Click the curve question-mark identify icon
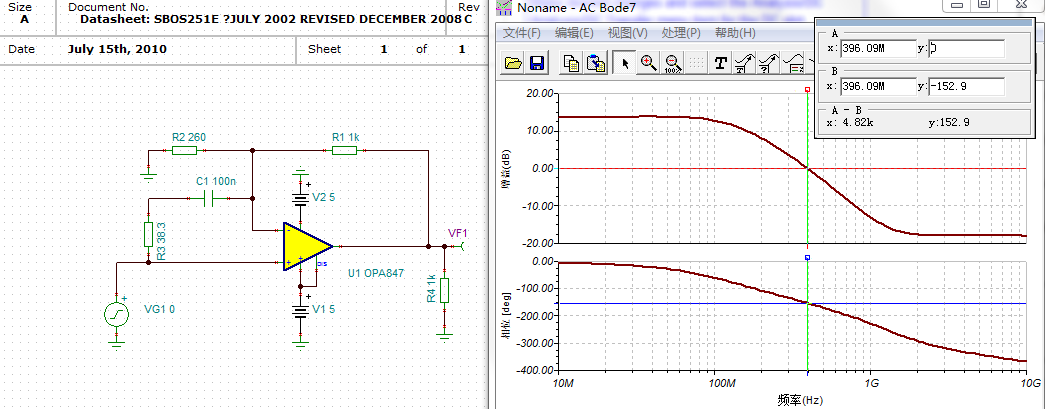Image resolution: width=1045 pixels, height=409 pixels. pyautogui.click(x=768, y=63)
